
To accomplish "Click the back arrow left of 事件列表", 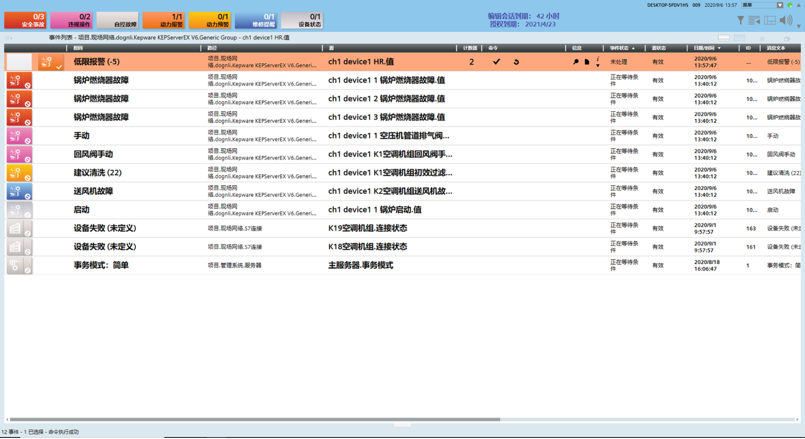I will (x=9, y=38).
